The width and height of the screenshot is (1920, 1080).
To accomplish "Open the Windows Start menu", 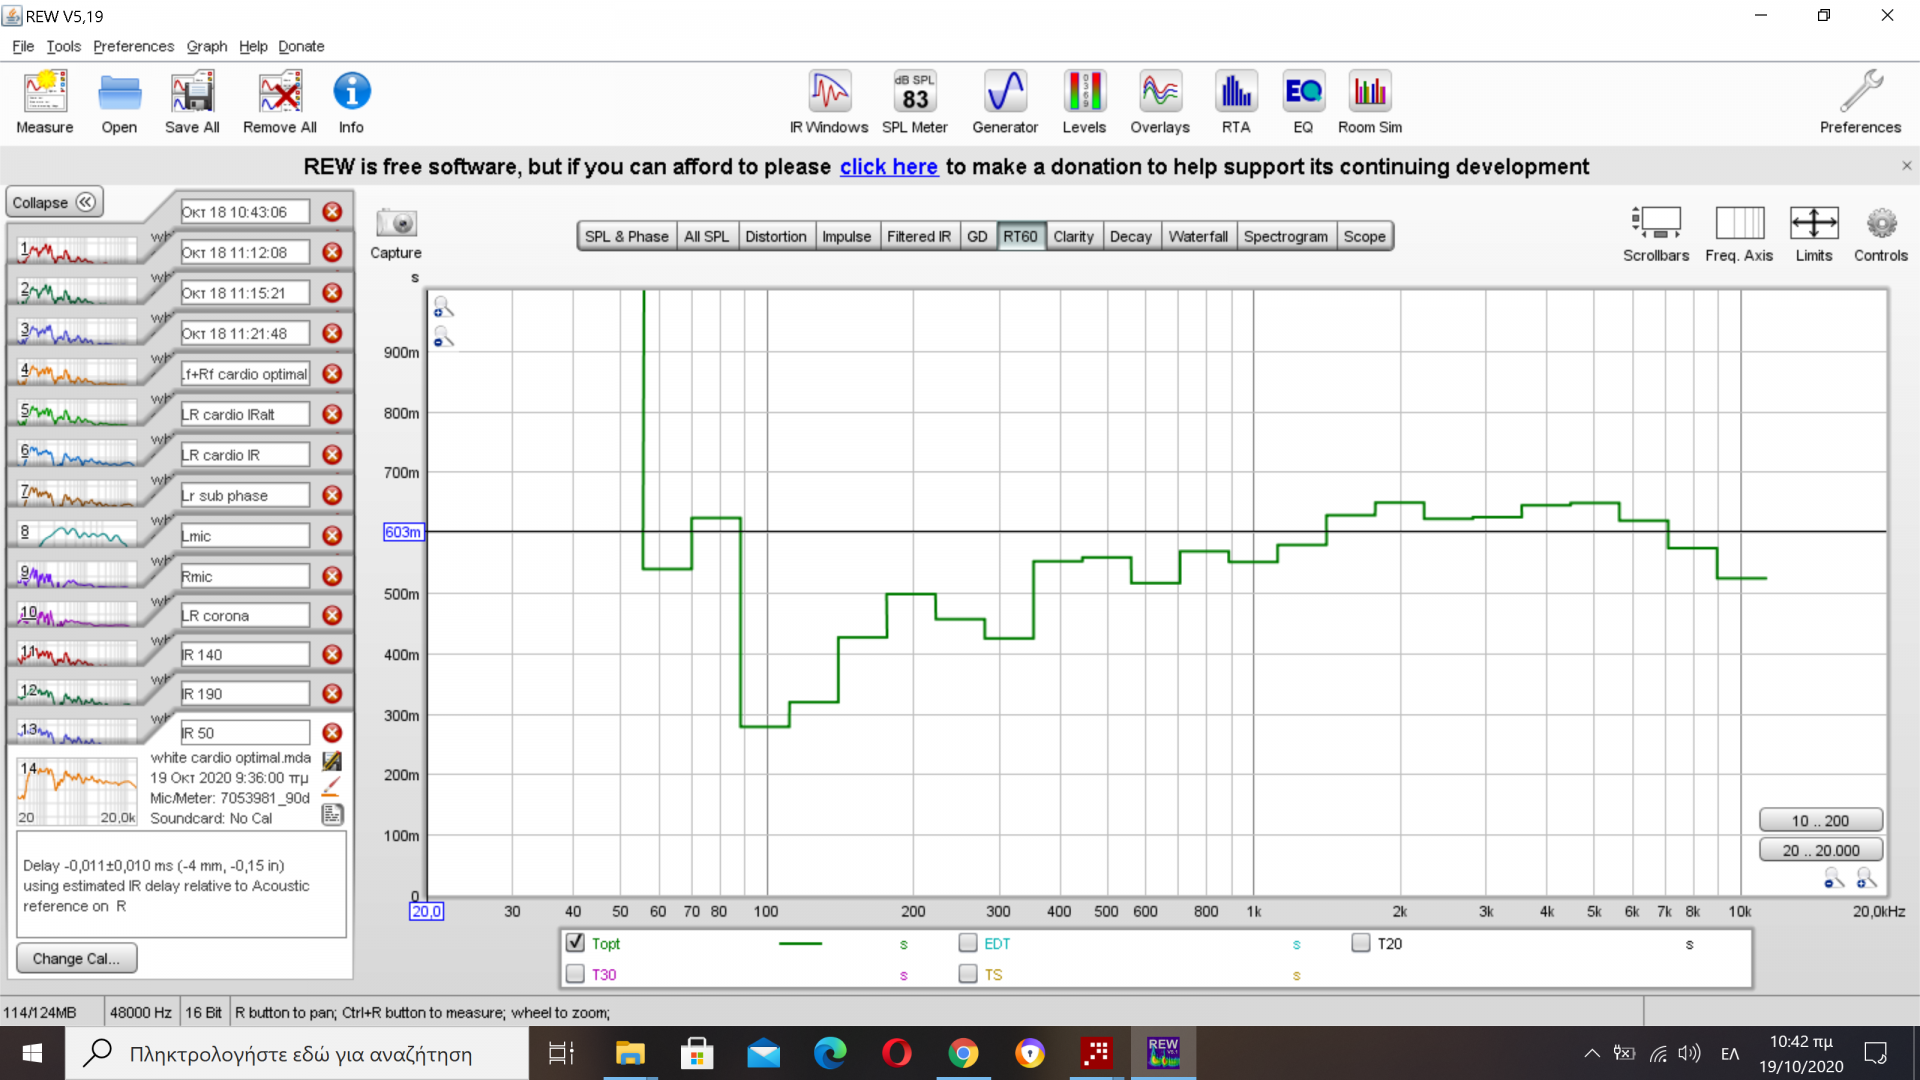I will 32,1053.
